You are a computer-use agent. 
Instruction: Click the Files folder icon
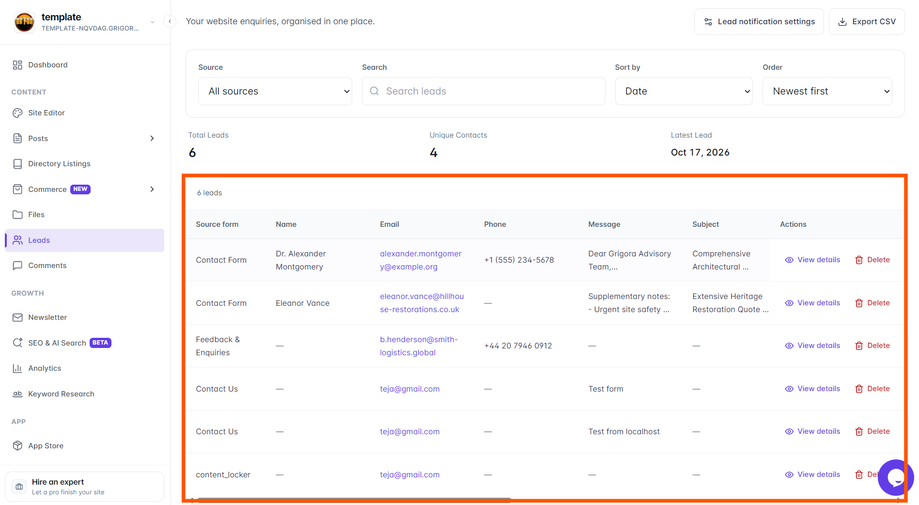18,215
